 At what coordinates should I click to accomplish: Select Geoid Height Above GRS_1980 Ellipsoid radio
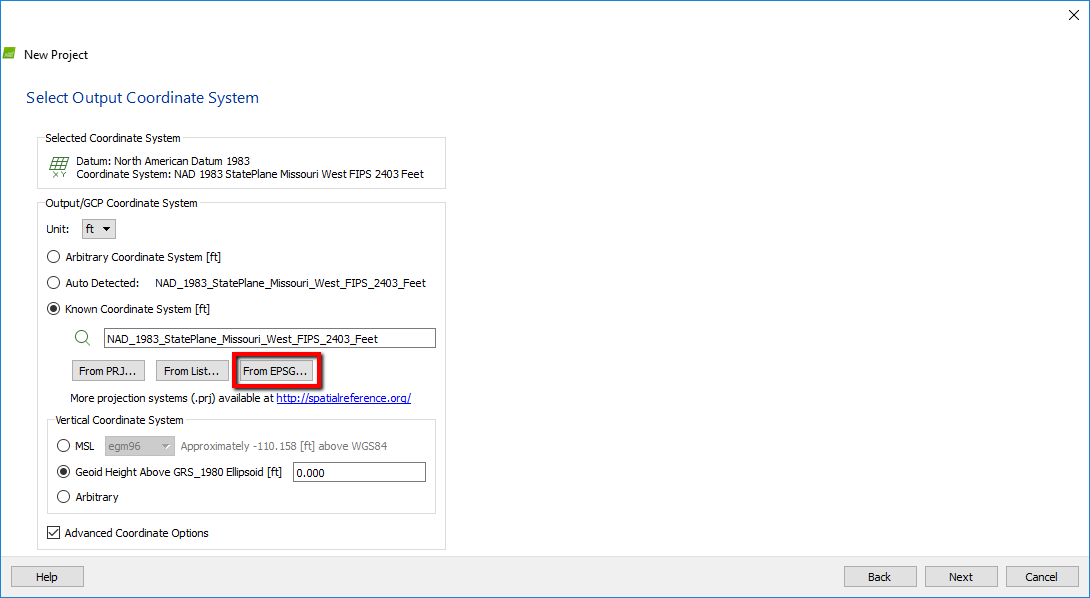pyautogui.click(x=64, y=472)
